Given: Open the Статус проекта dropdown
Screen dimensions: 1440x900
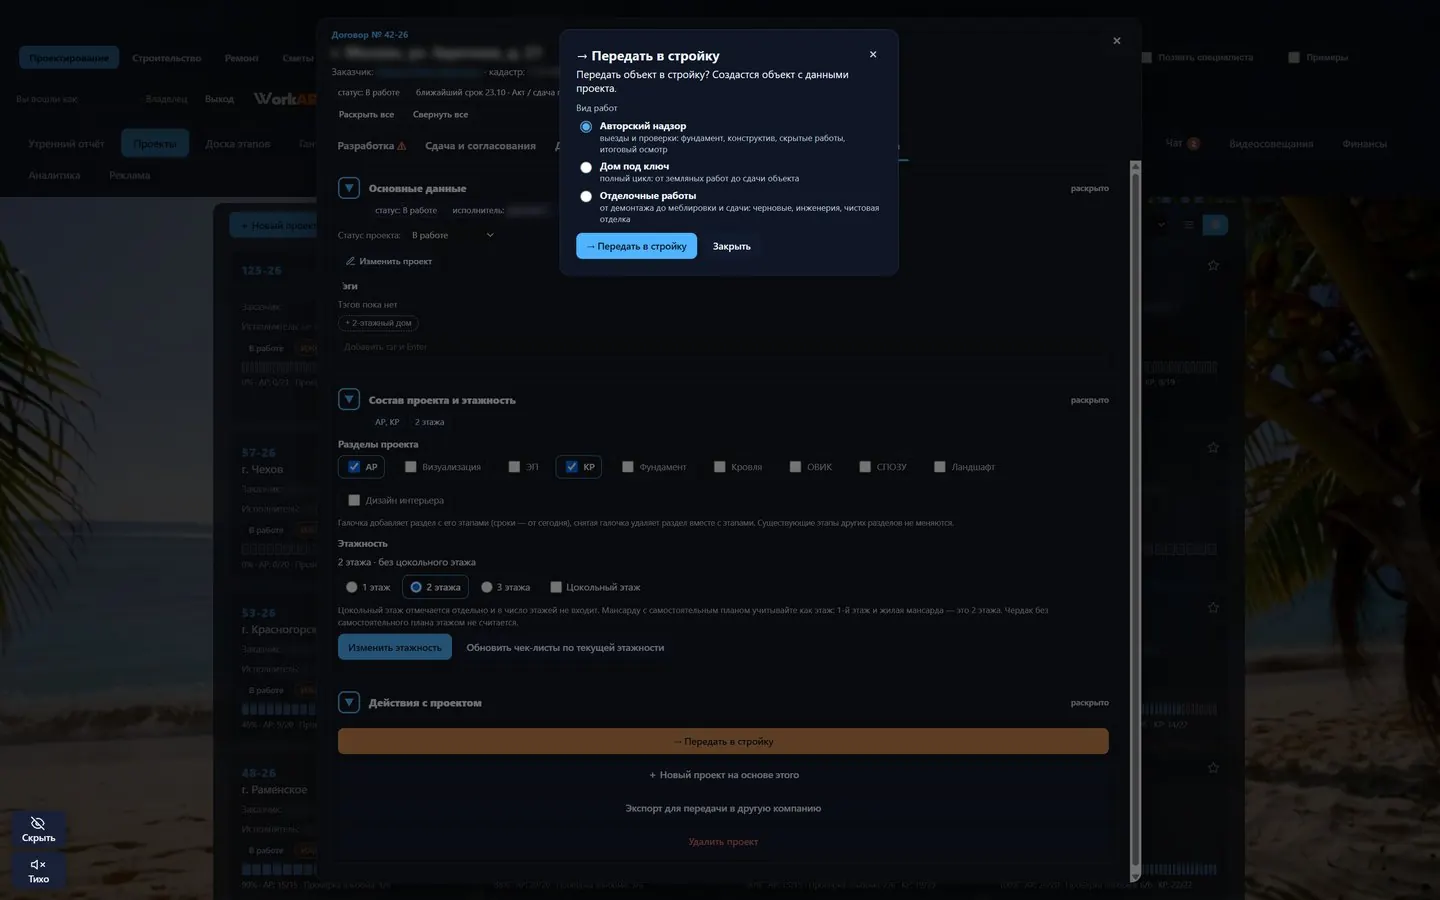Looking at the screenshot, I should [x=453, y=235].
